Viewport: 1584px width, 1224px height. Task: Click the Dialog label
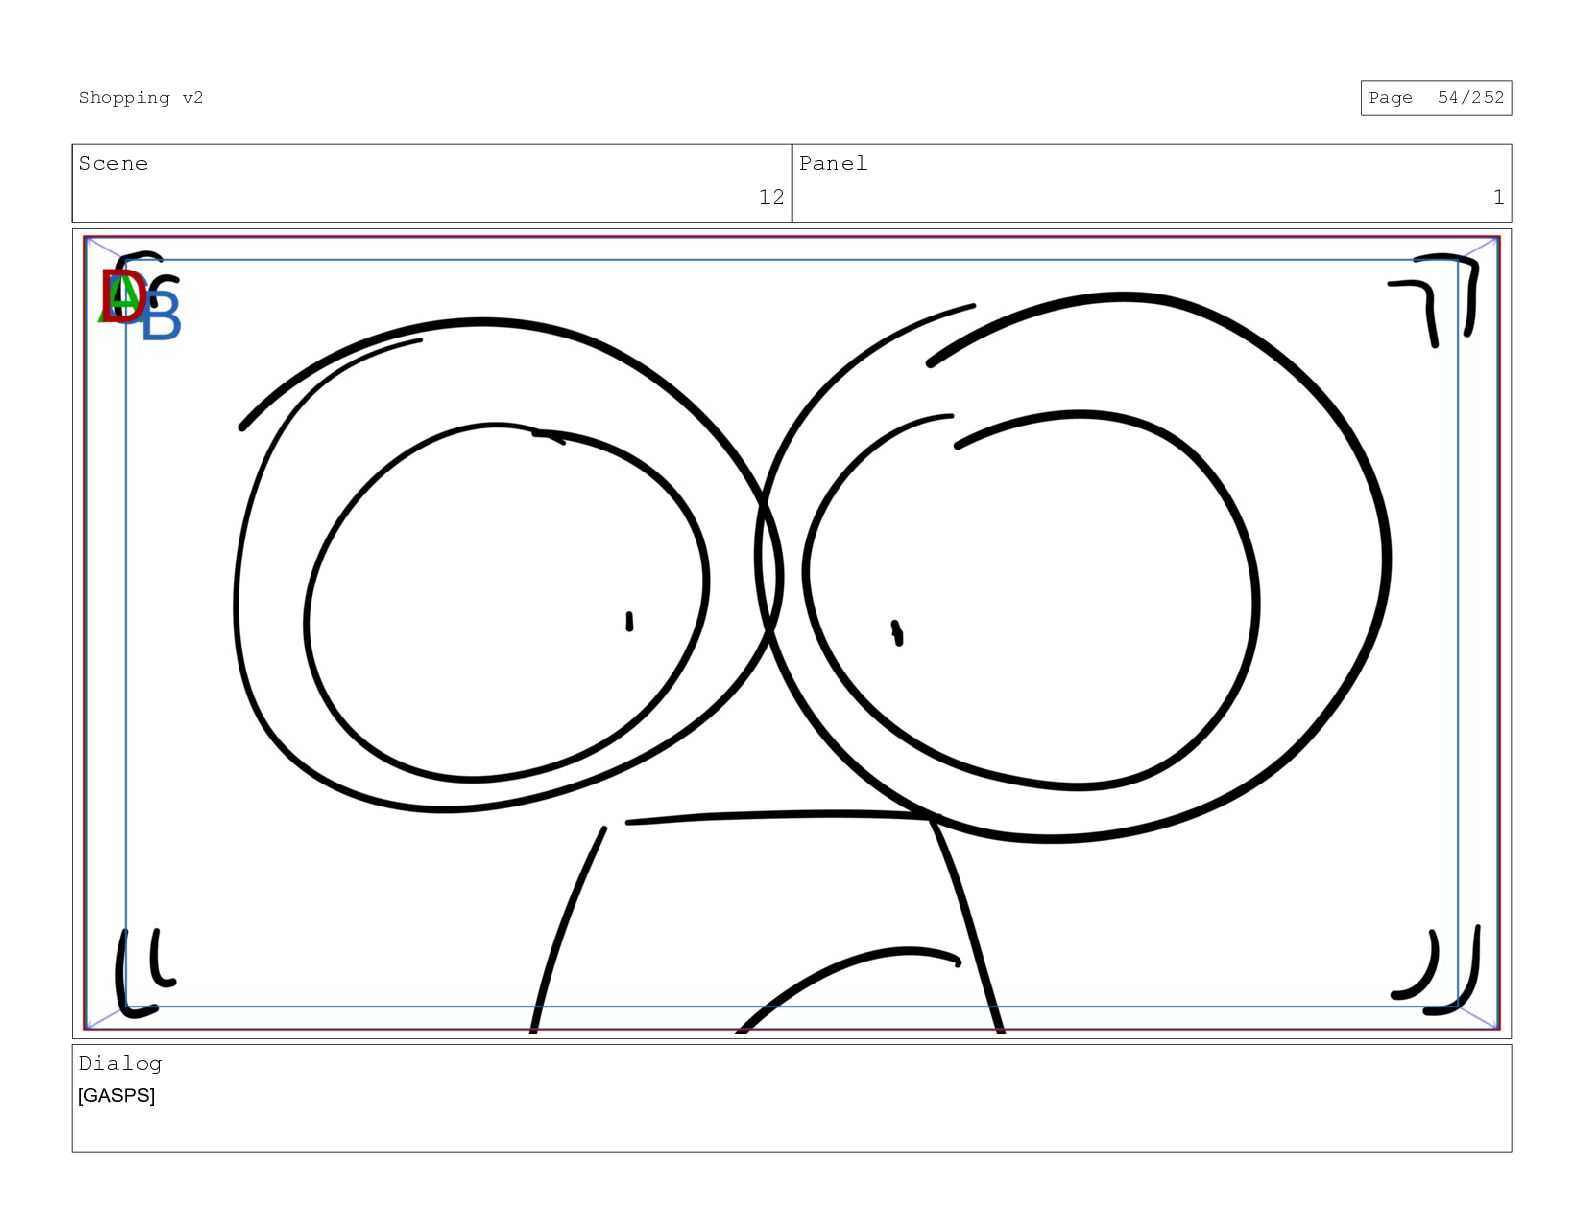[x=120, y=1063]
